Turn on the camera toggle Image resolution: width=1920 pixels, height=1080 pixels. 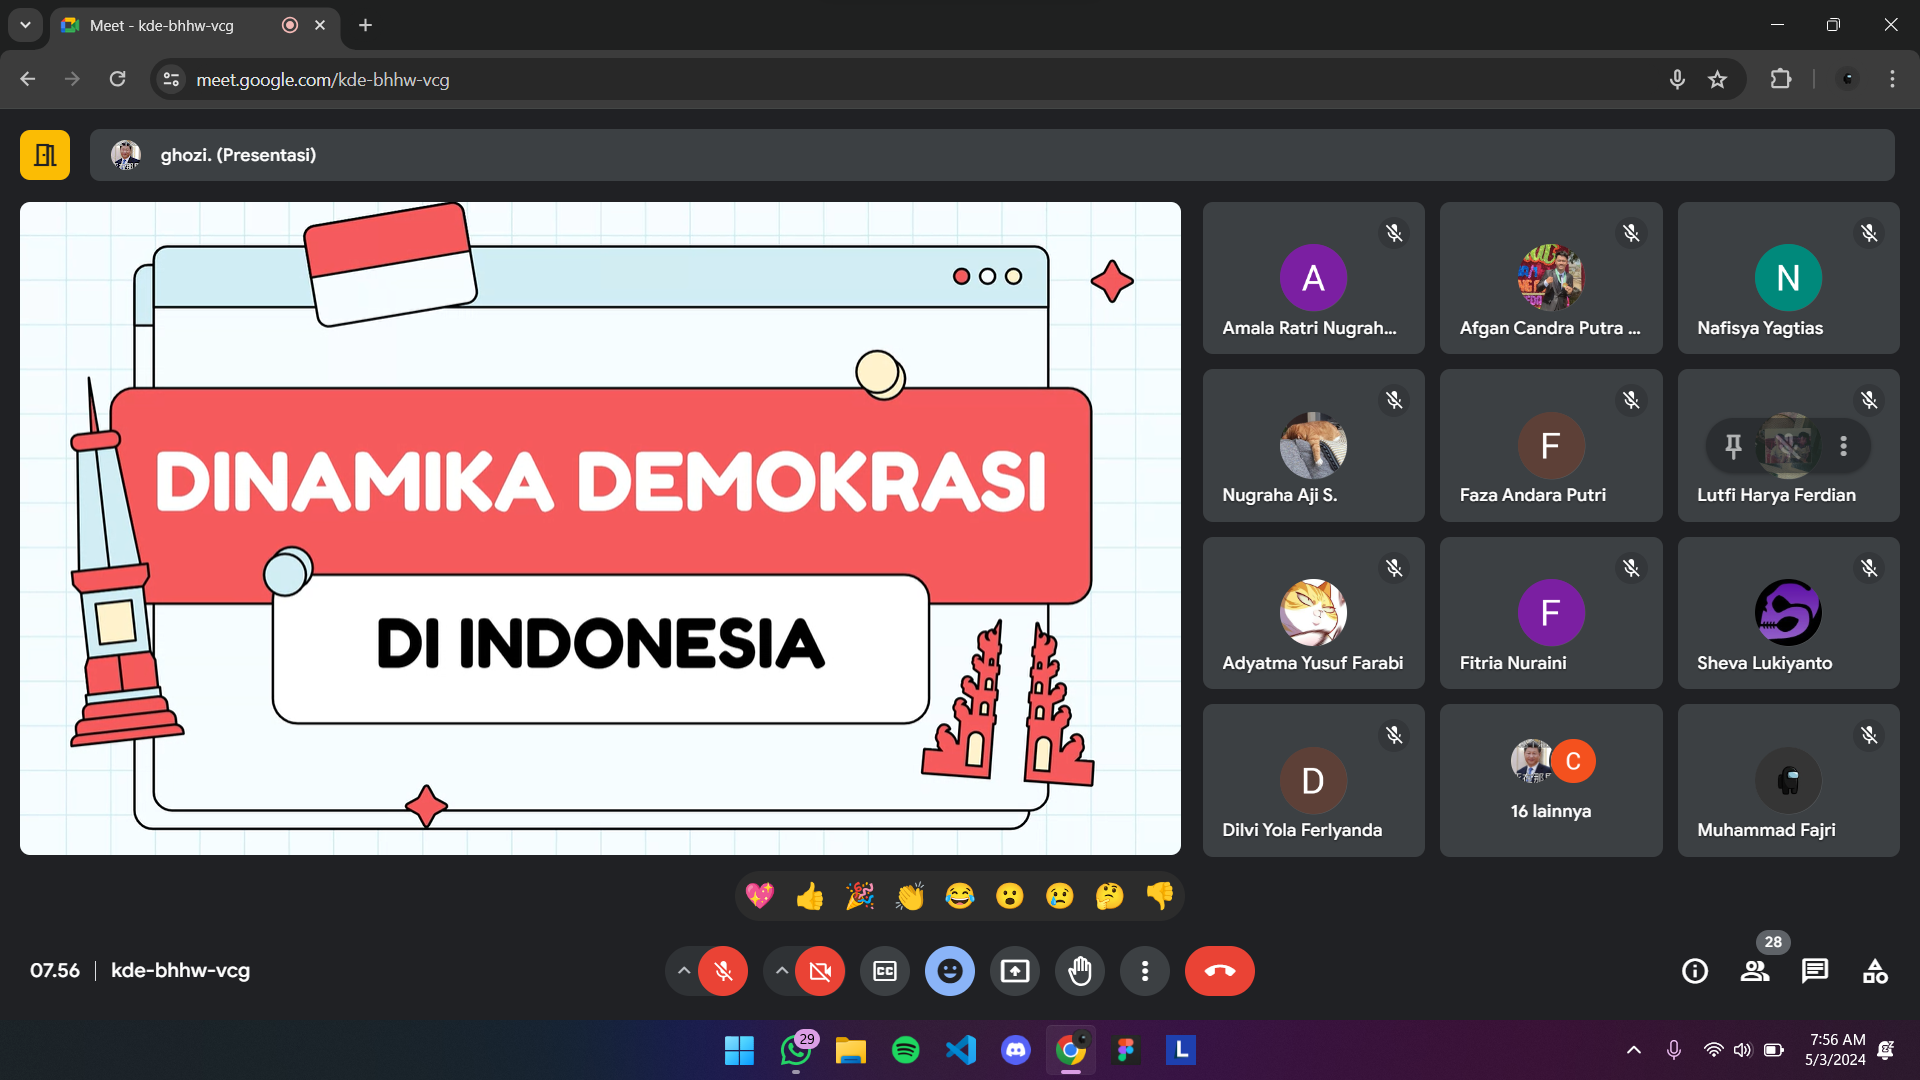pos(820,971)
